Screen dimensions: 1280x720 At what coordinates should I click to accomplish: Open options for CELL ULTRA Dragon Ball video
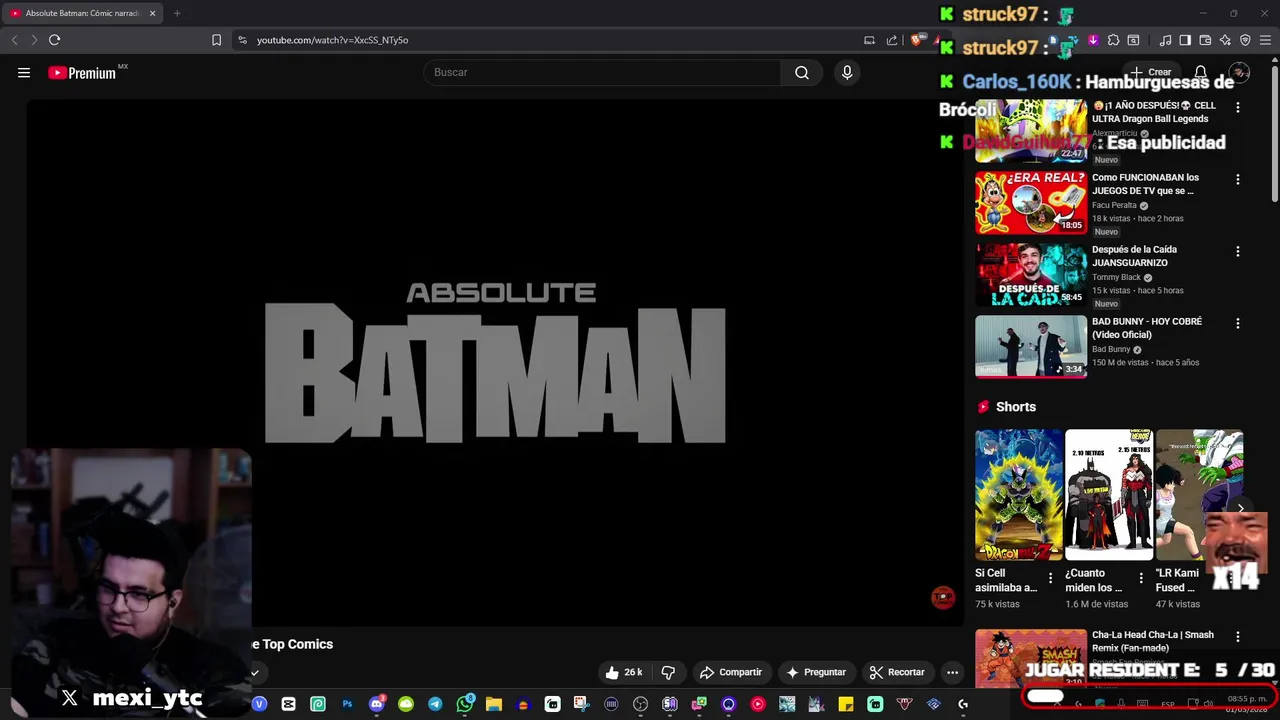tap(1238, 107)
